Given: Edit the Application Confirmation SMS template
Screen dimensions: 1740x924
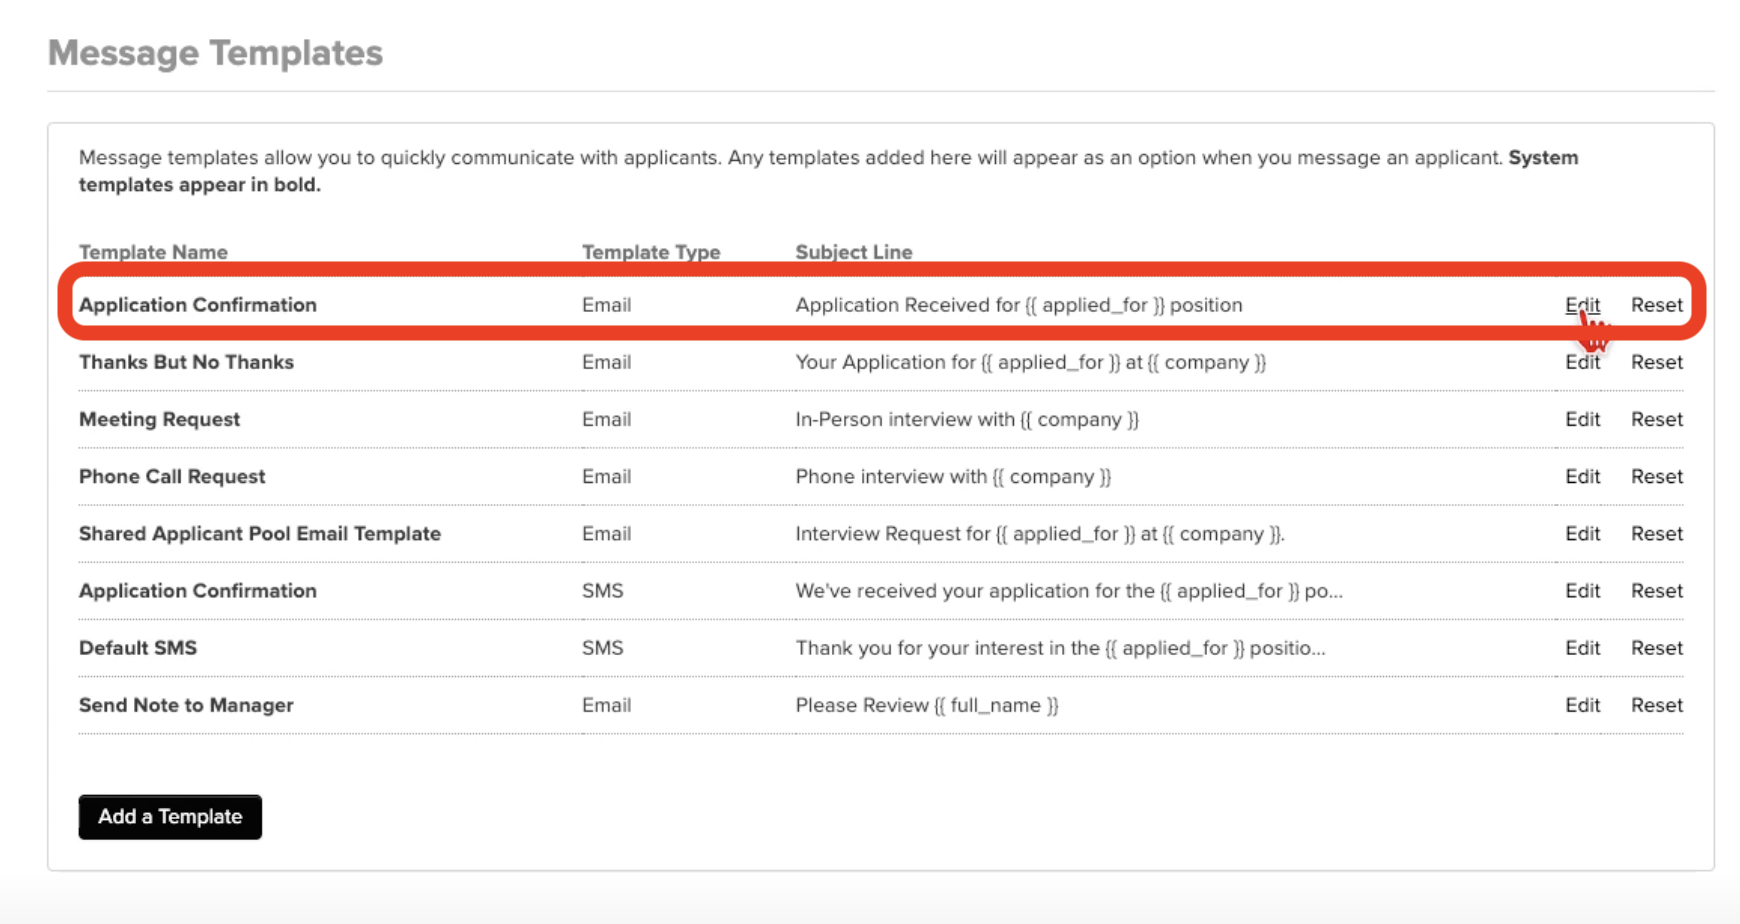Looking at the screenshot, I should coord(1582,590).
